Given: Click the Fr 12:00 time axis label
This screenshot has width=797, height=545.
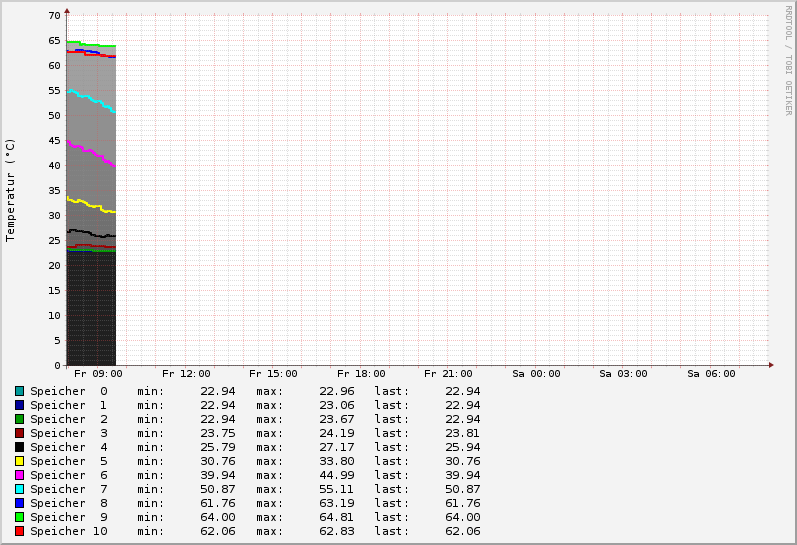Looking at the screenshot, I should (186, 374).
